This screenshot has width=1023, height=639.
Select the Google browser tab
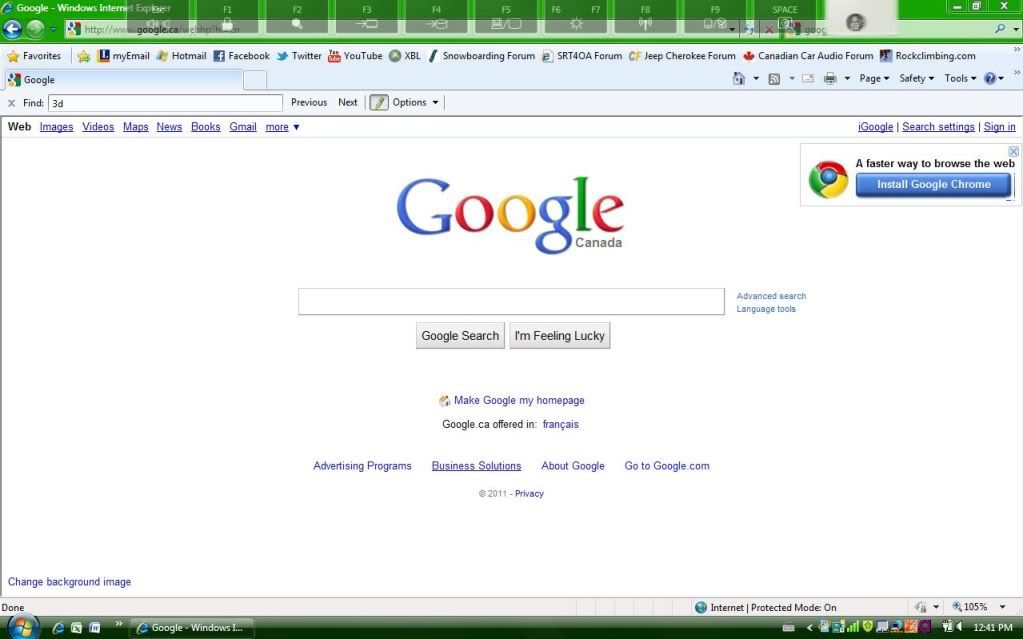click(124, 80)
